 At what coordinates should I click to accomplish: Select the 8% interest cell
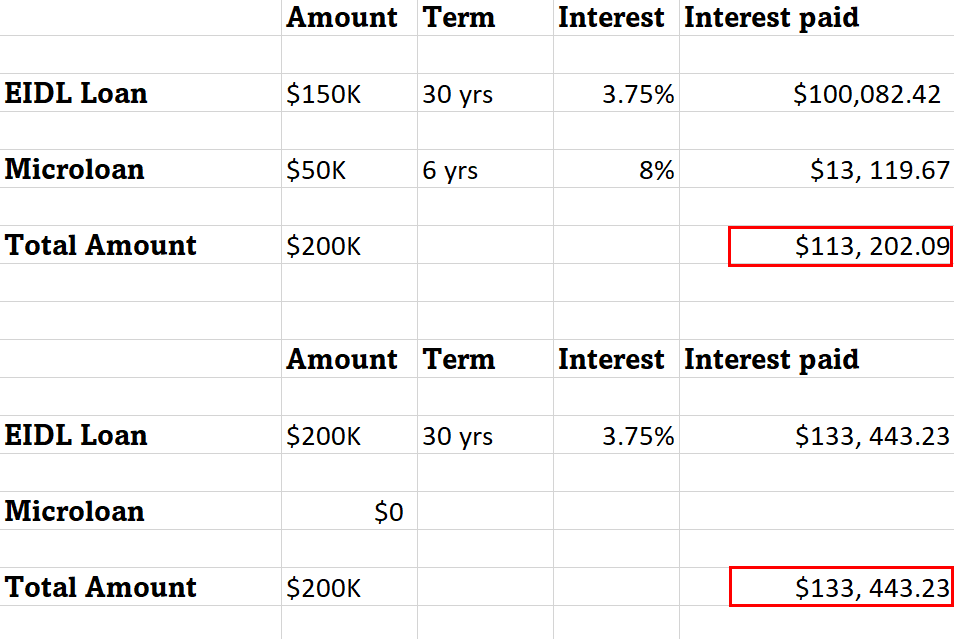(x=616, y=169)
